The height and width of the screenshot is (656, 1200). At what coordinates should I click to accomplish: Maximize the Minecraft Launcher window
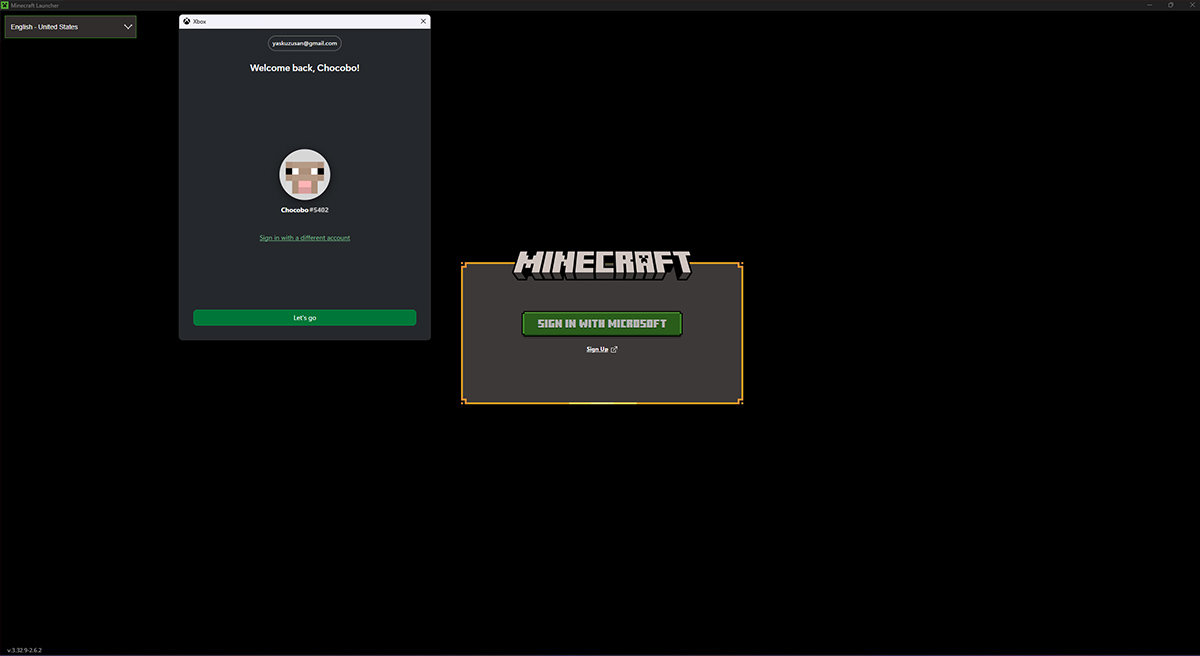click(x=1171, y=5)
